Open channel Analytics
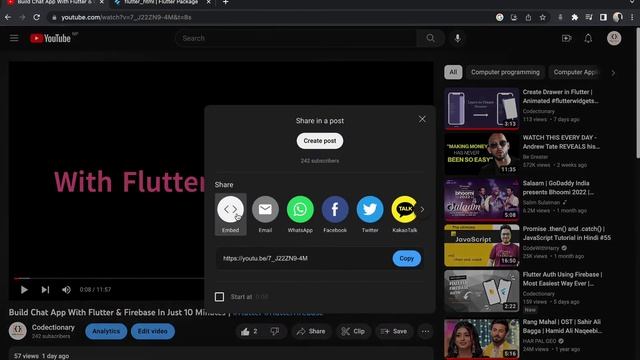 point(106,331)
